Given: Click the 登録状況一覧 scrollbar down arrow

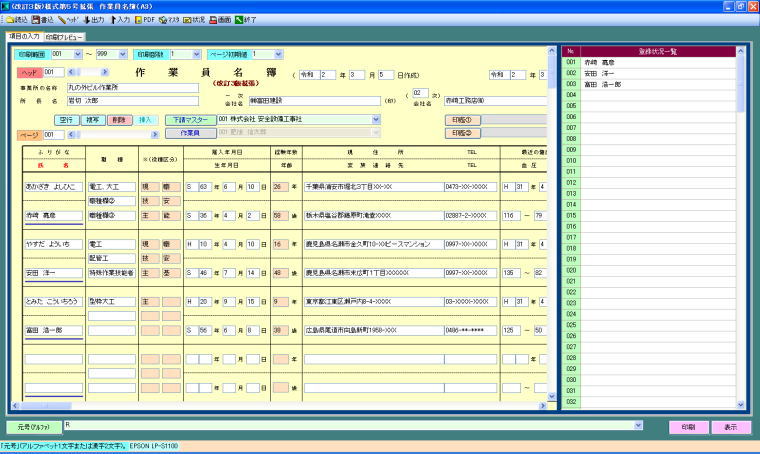Looking at the screenshot, I should pos(740,404).
